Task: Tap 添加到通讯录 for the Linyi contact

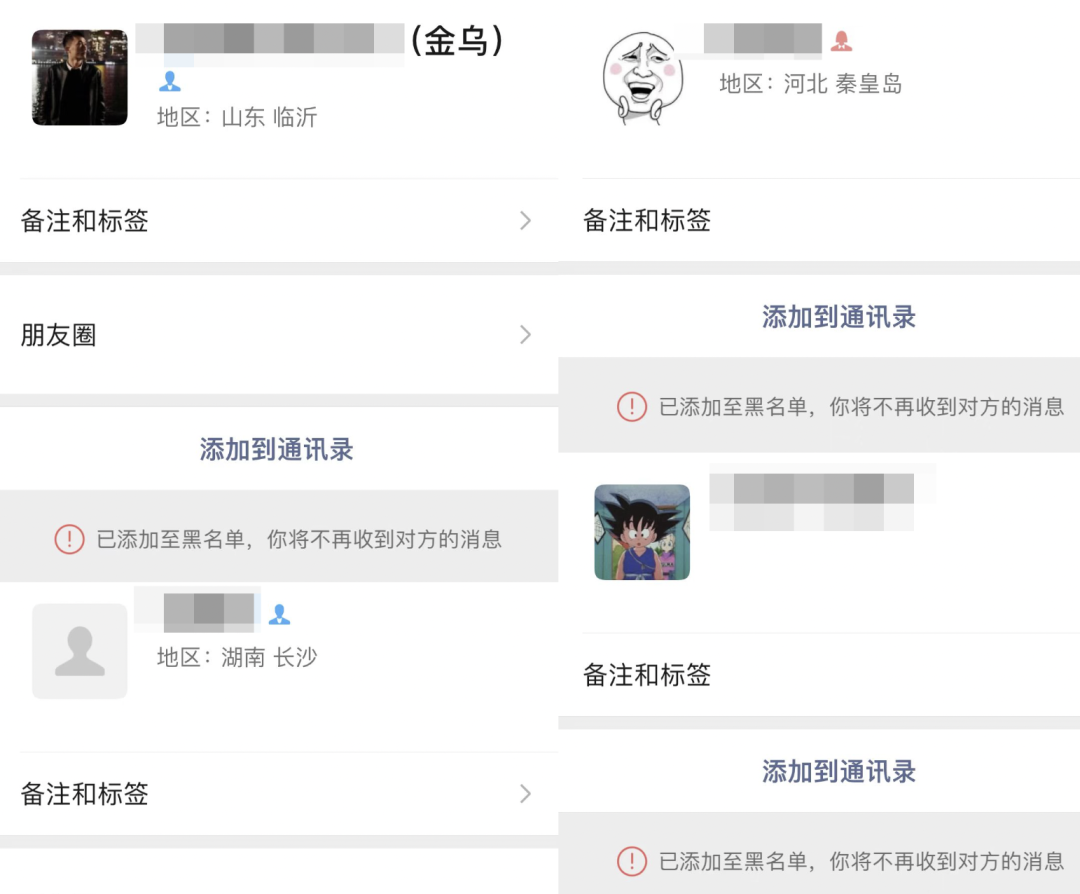Action: (277, 449)
